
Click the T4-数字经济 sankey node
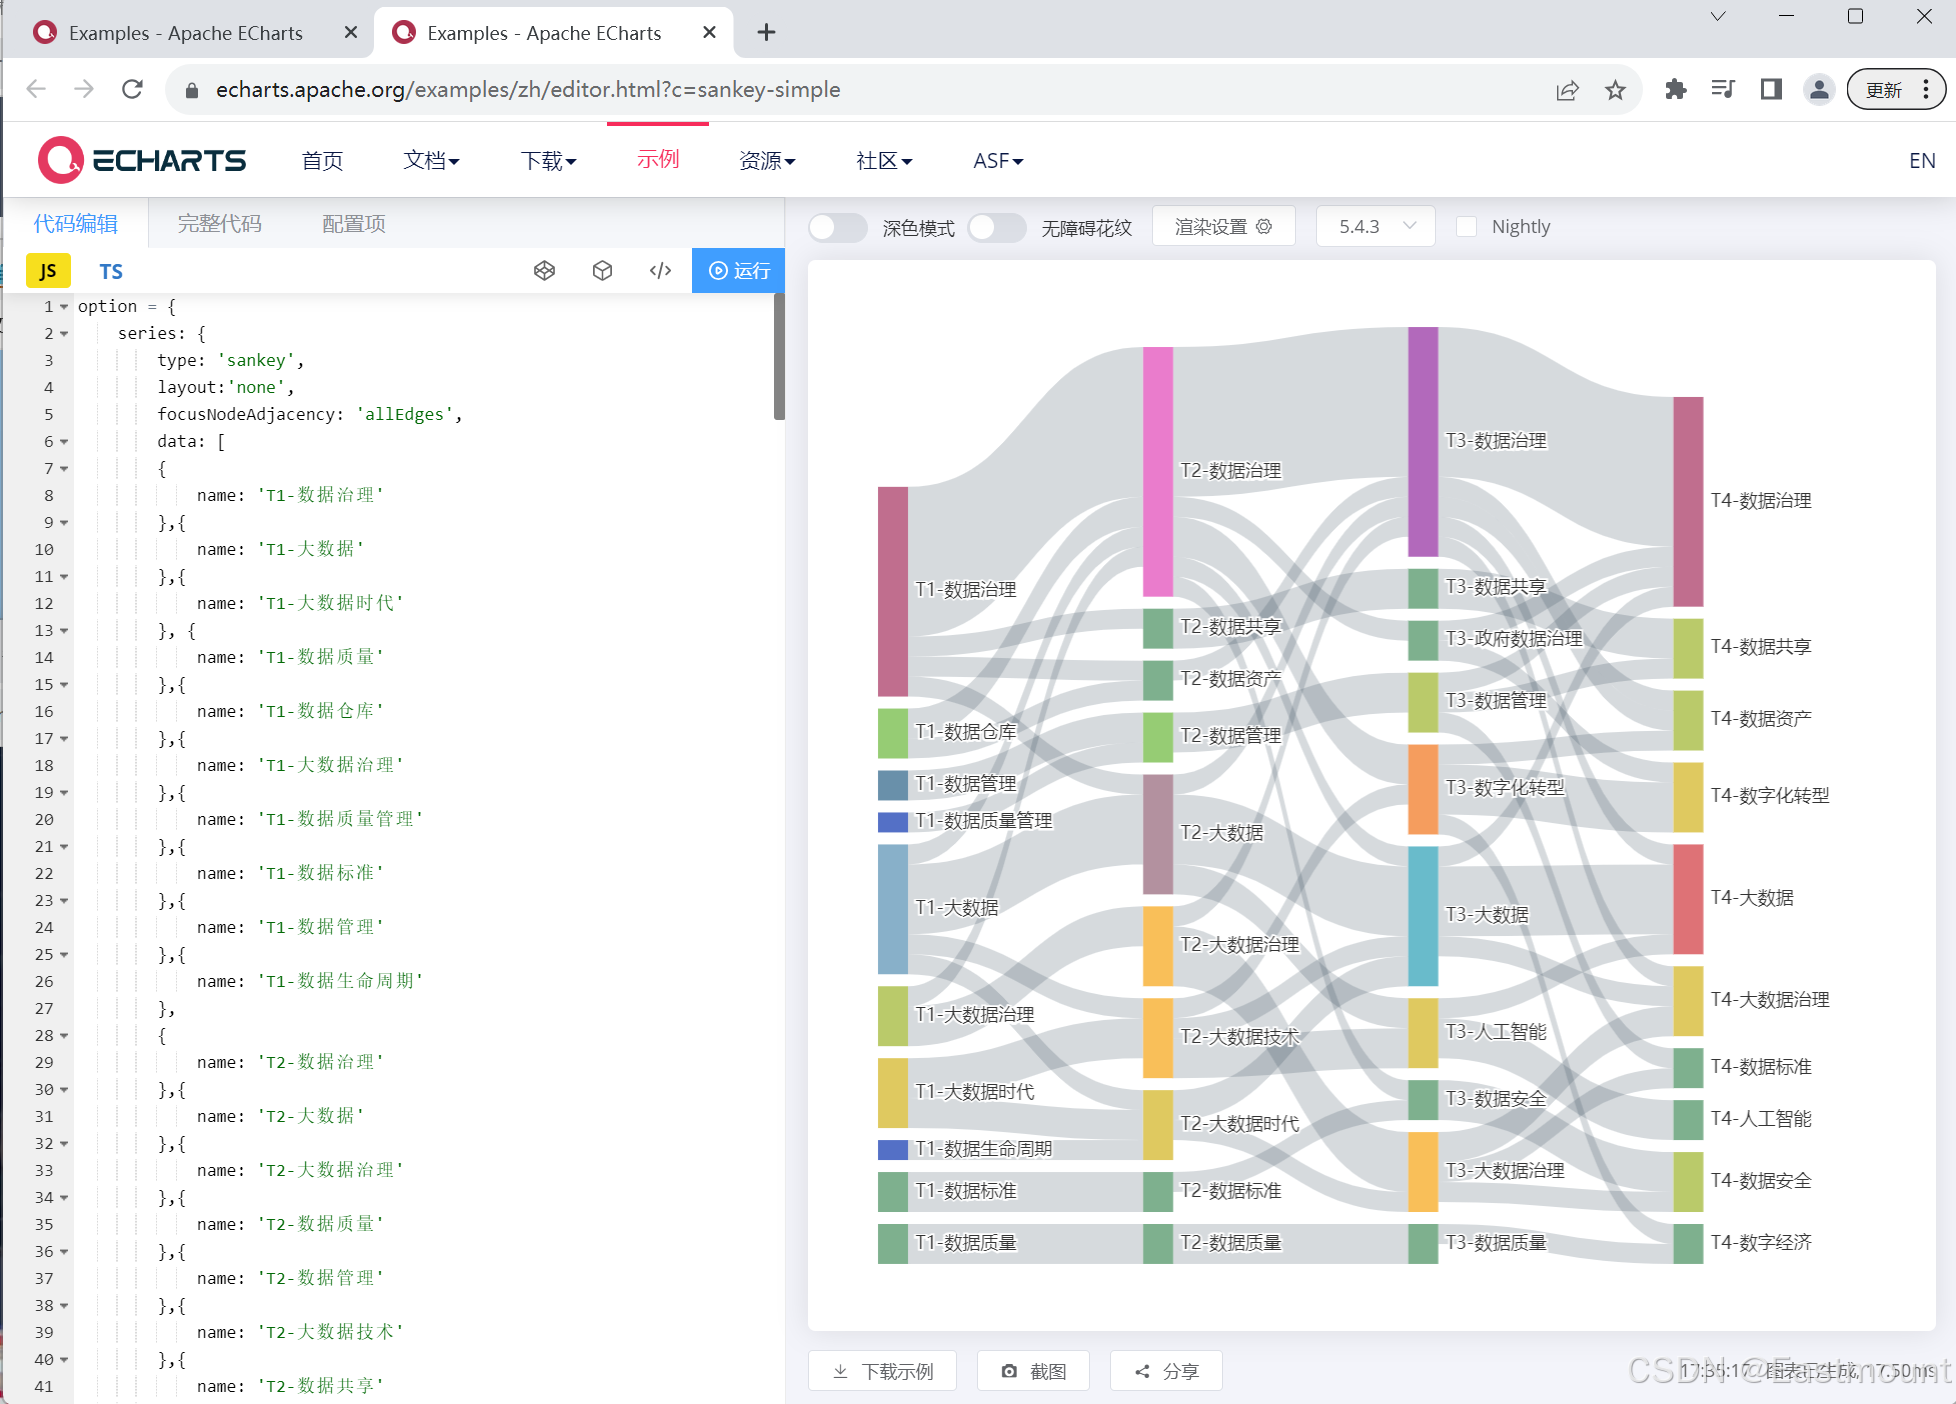point(1688,1243)
